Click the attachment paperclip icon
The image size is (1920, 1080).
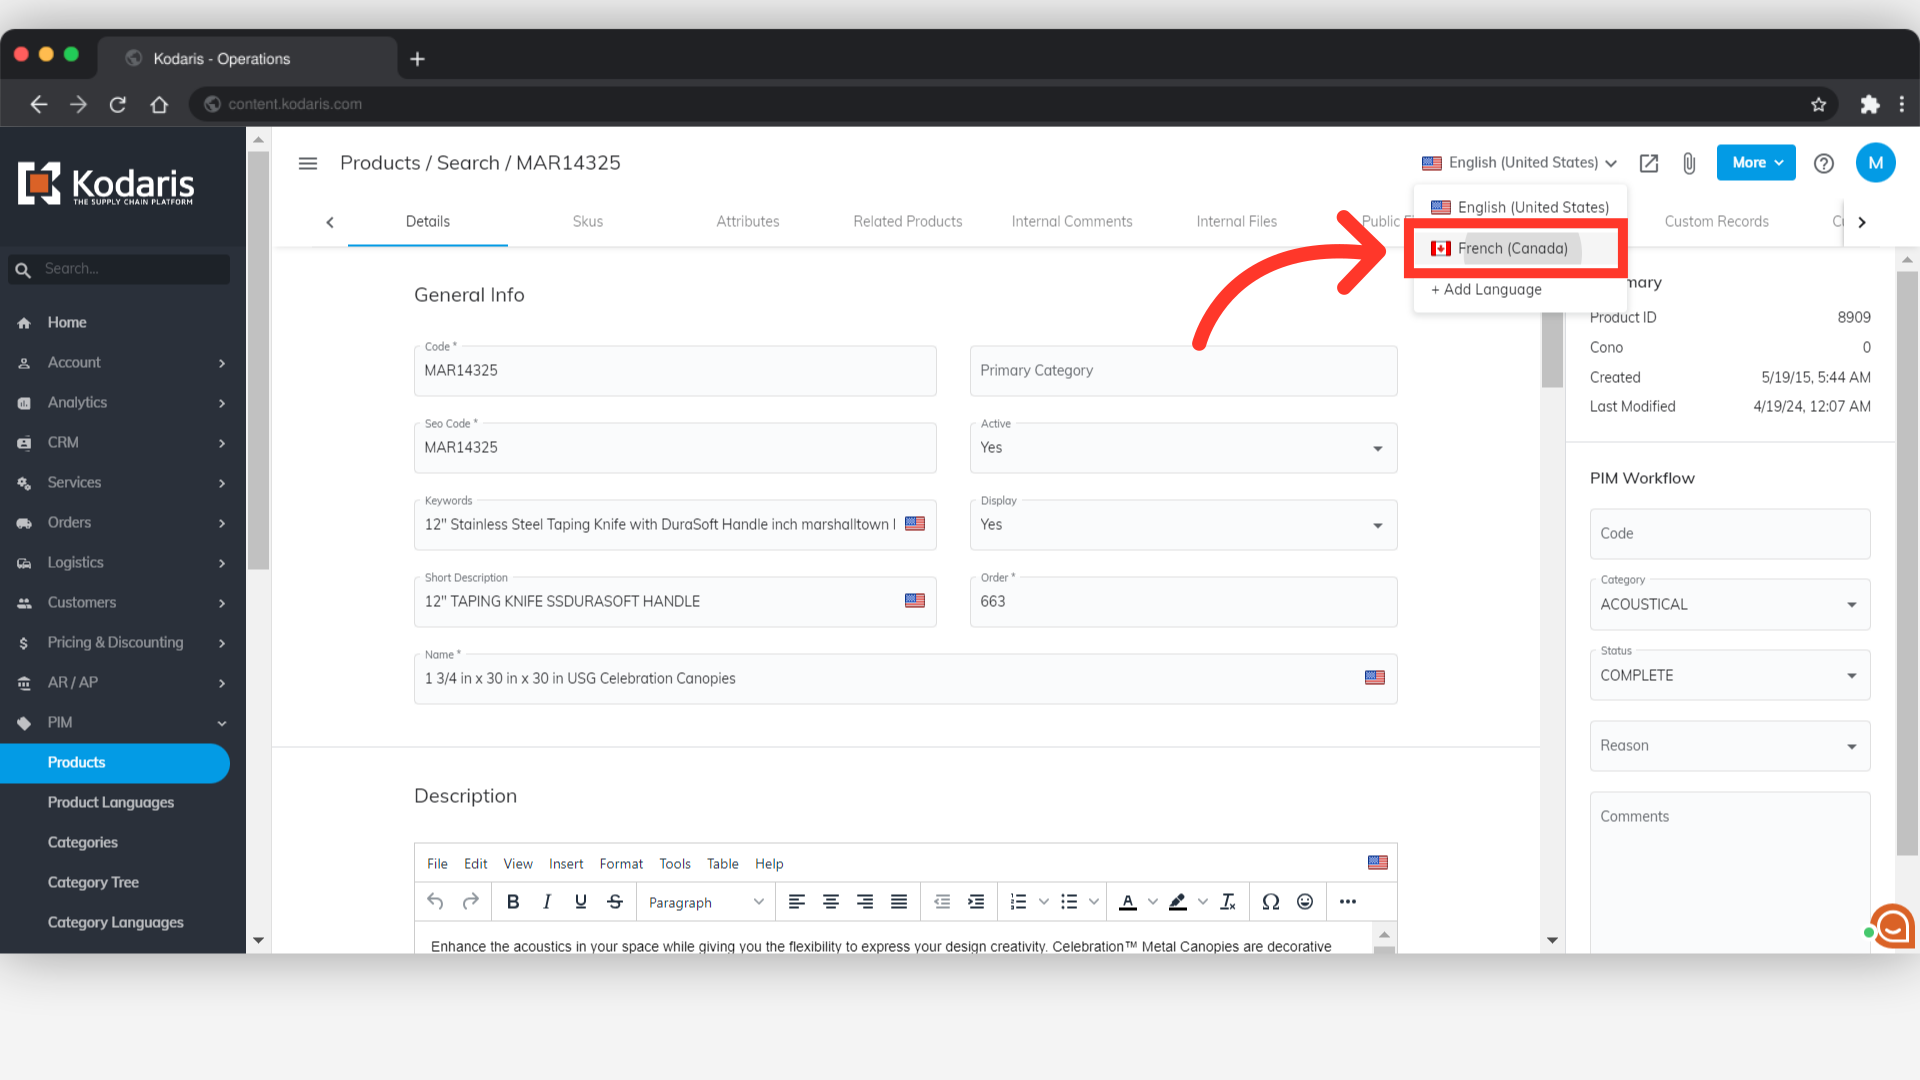click(x=1689, y=163)
